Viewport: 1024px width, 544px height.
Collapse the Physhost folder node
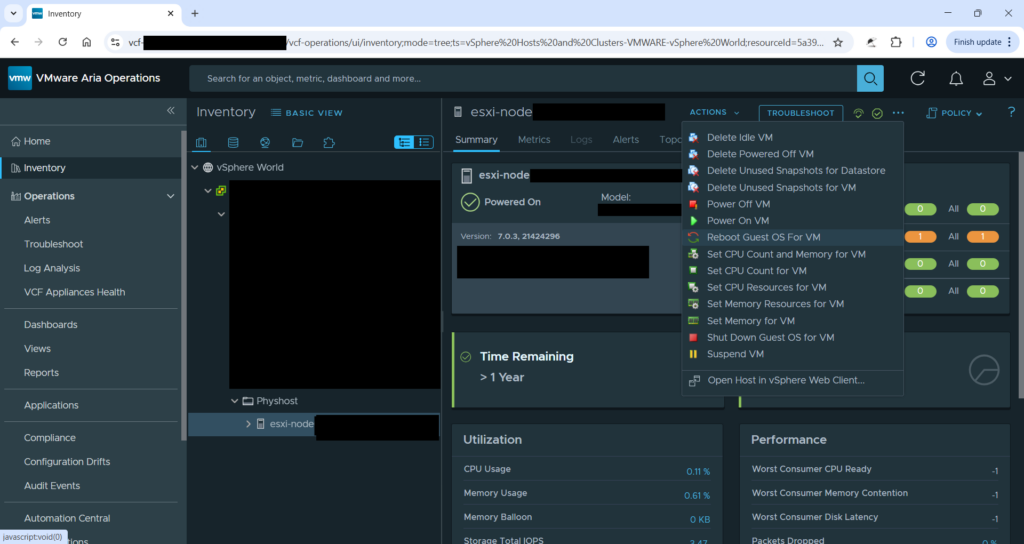234,401
